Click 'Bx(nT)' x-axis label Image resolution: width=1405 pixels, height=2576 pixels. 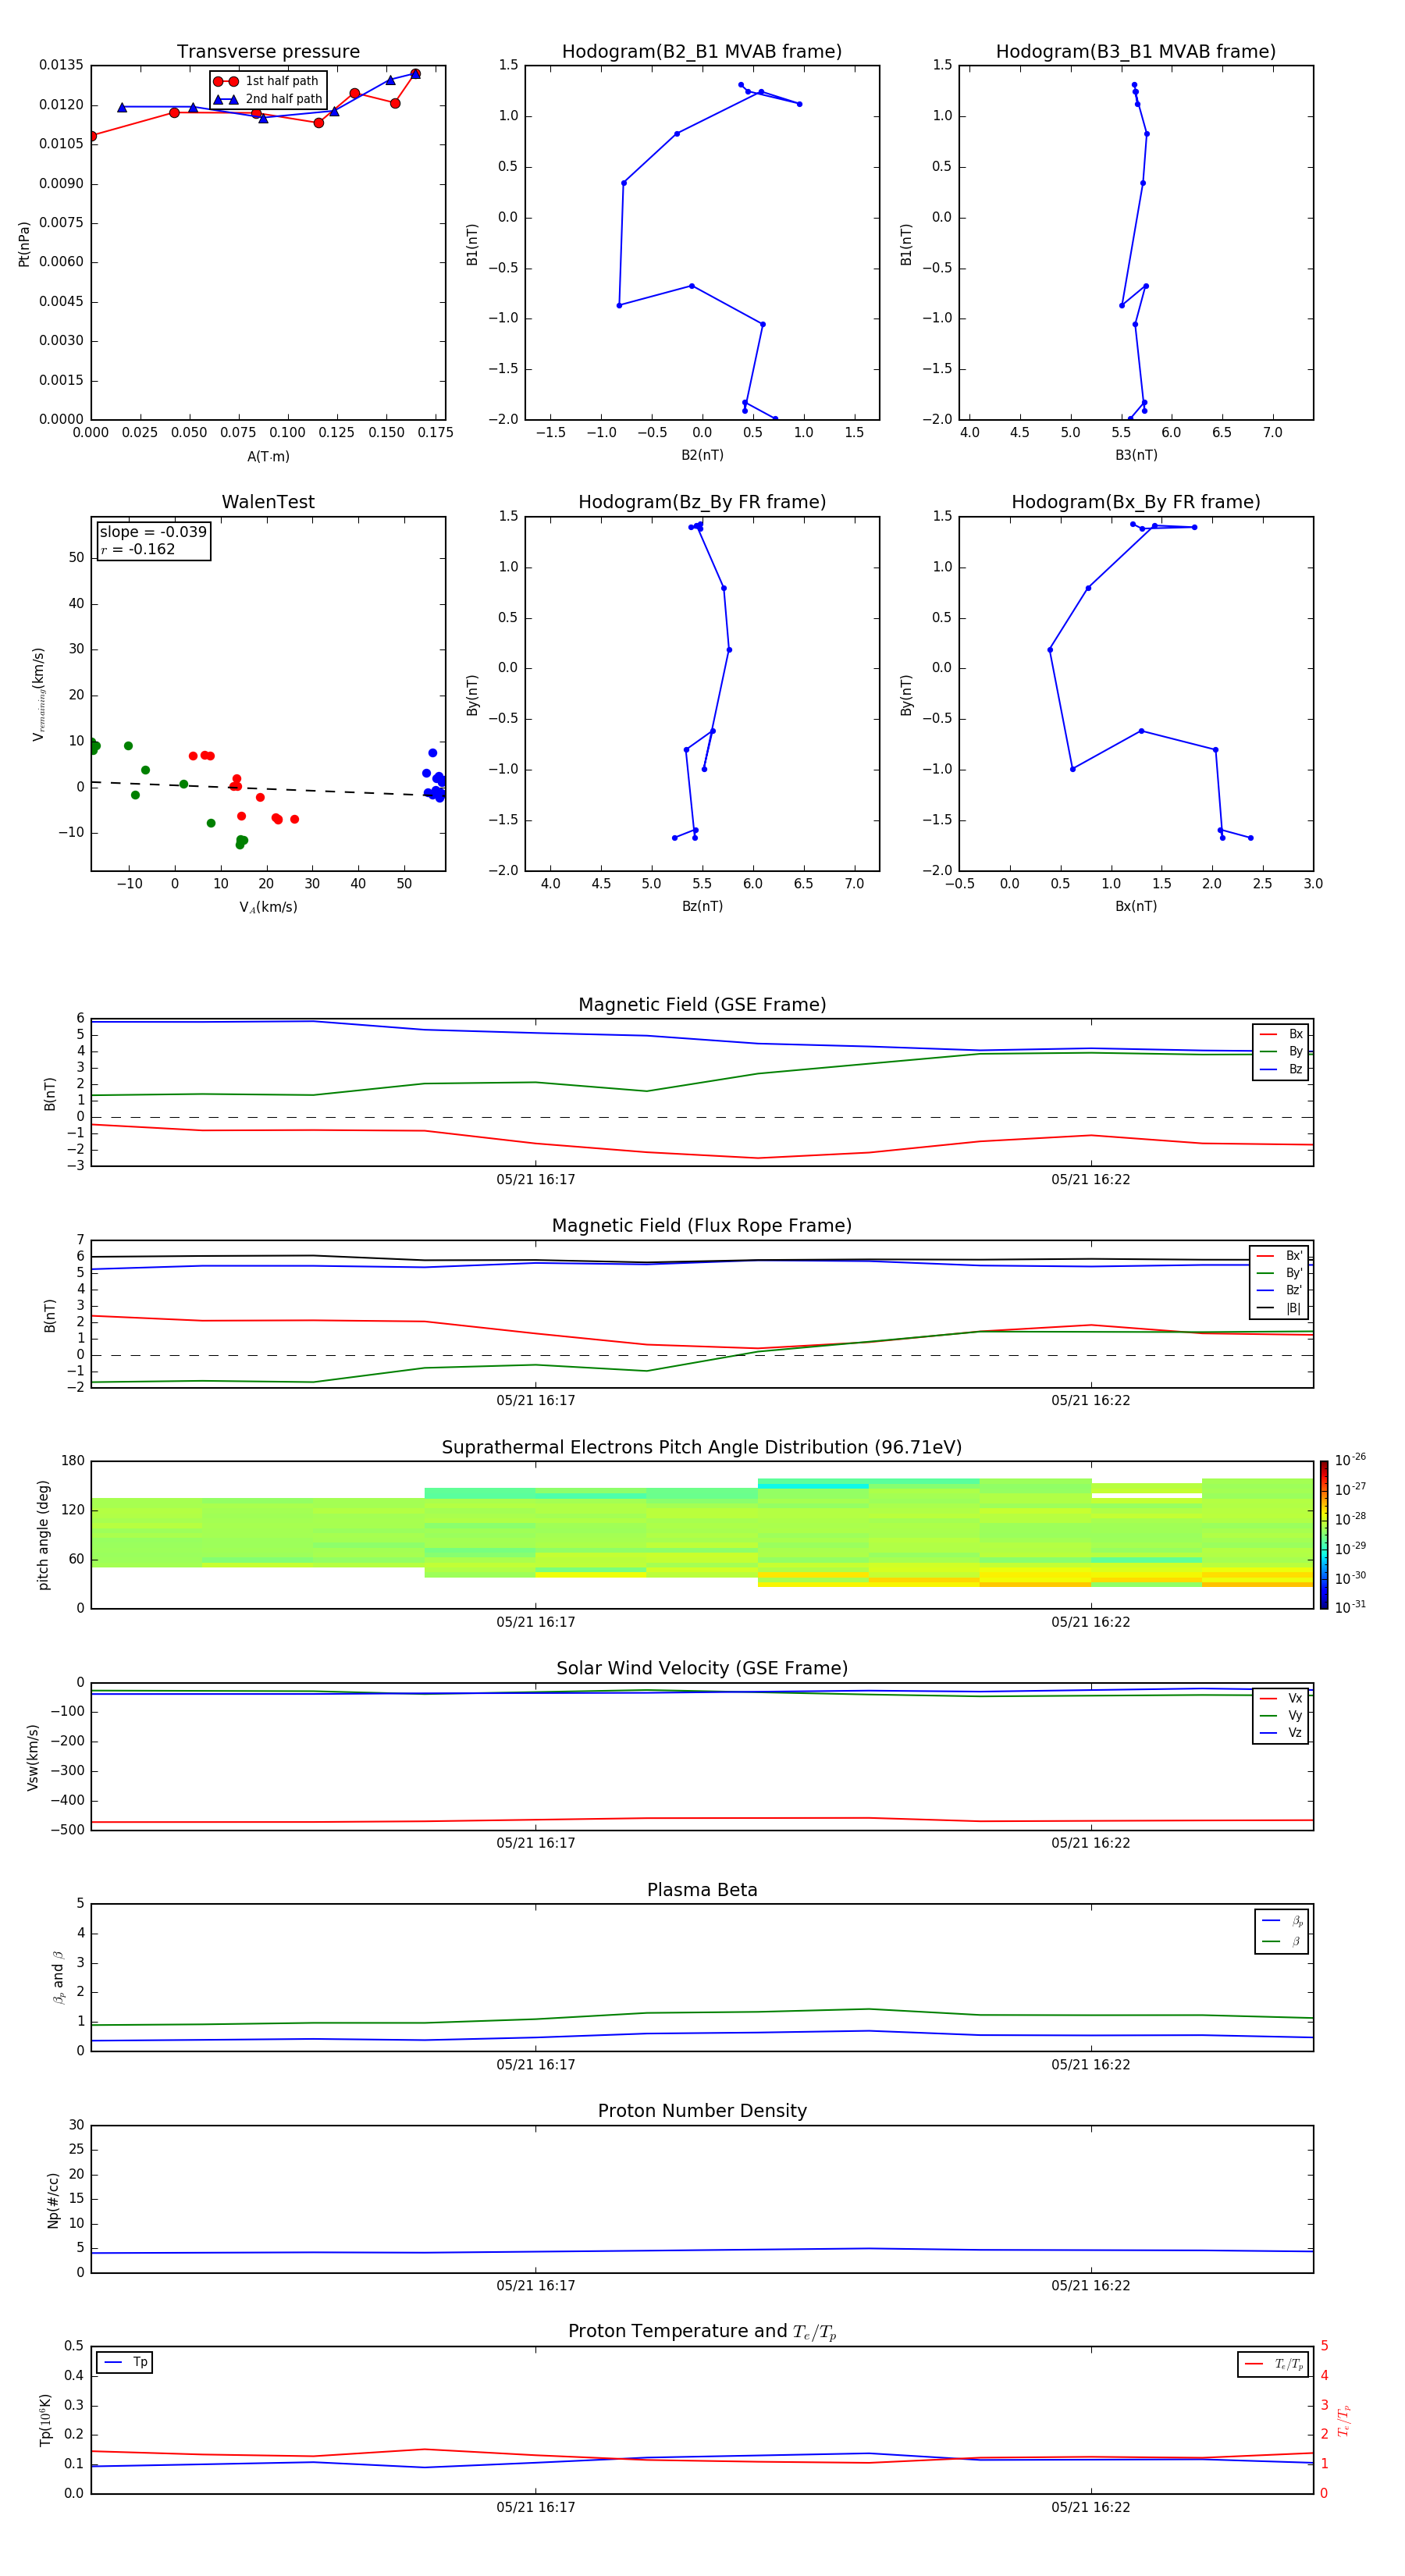[1136, 906]
